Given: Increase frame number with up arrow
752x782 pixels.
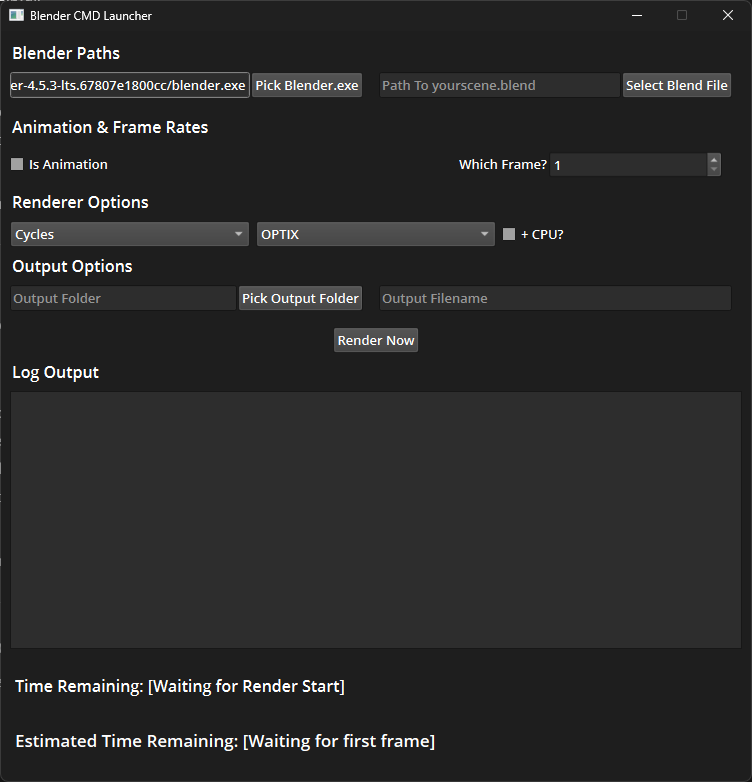Looking at the screenshot, I should 714,160.
